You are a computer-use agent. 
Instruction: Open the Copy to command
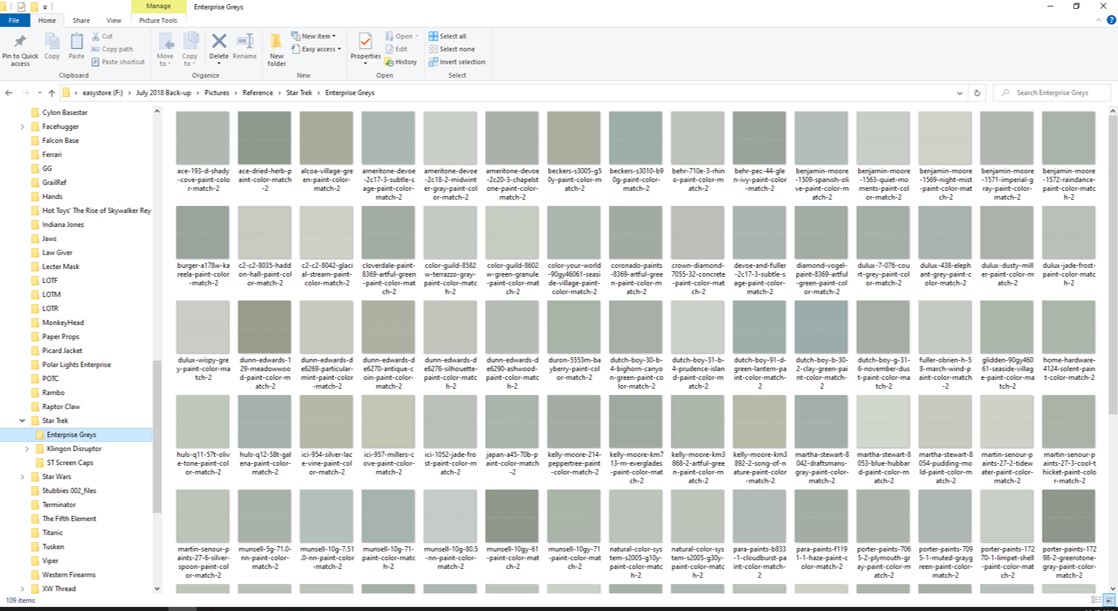coord(190,49)
